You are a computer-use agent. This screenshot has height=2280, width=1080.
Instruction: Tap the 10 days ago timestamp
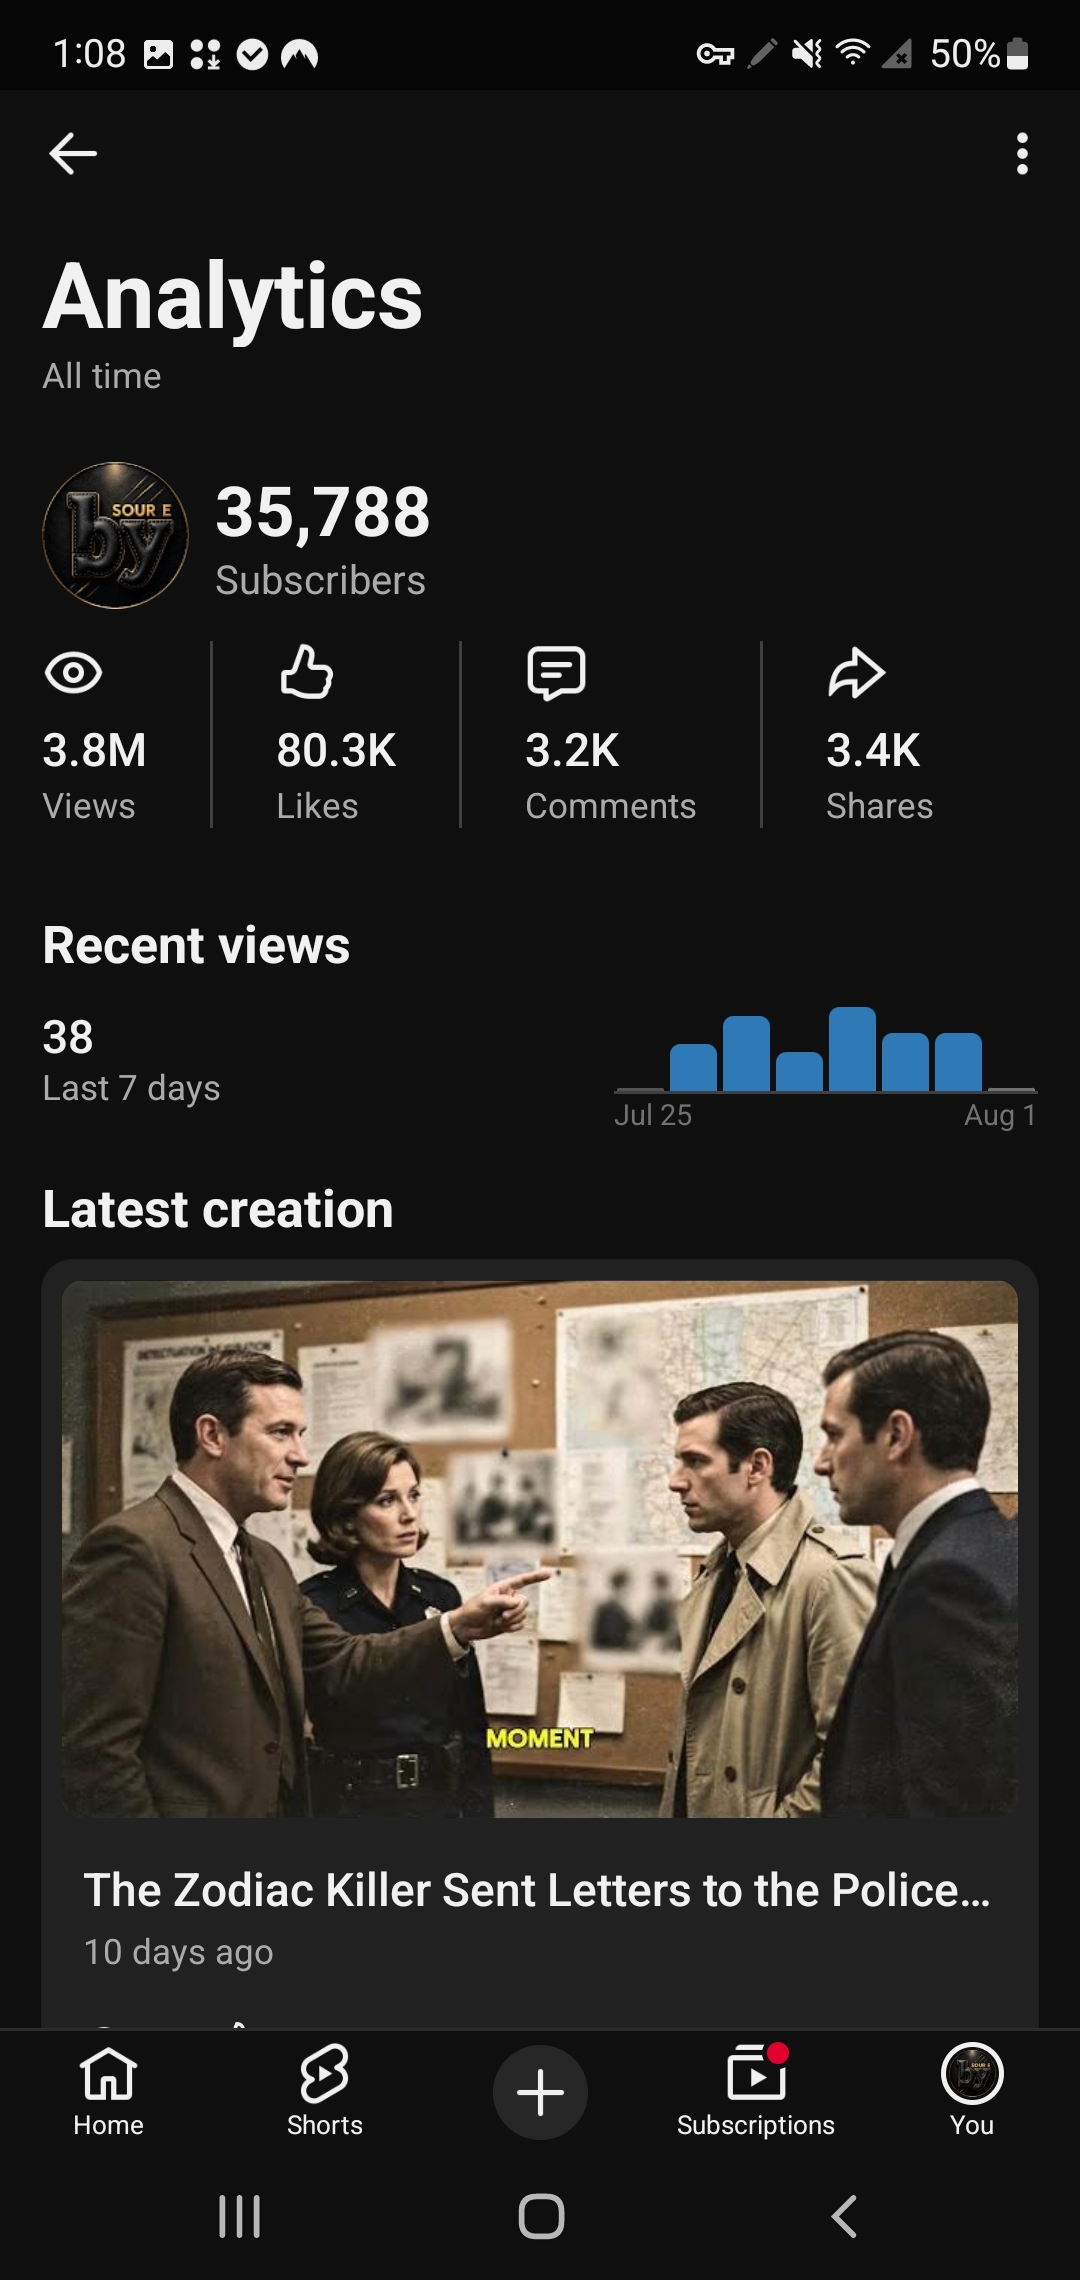[x=178, y=1951]
